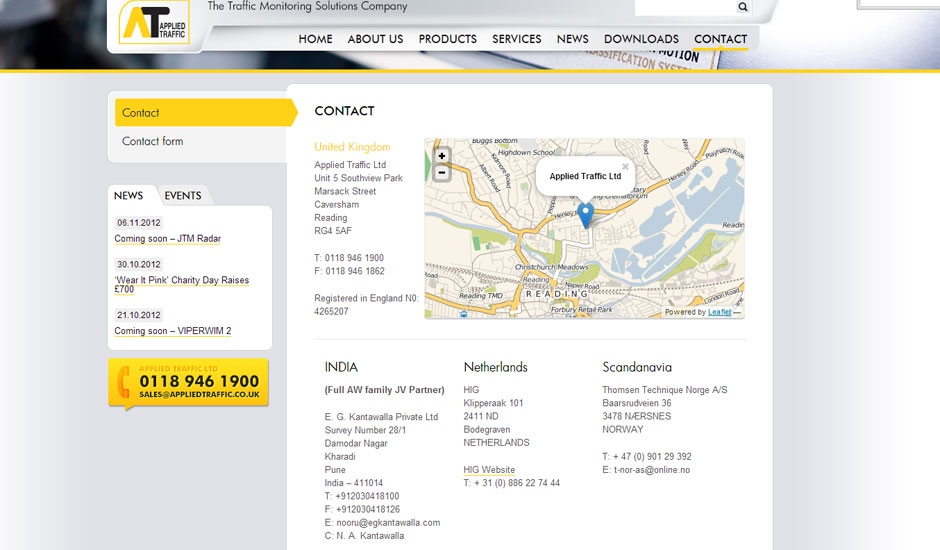Click the date 06.11.2012
Screen dimensions: 940x550
pos(138,223)
